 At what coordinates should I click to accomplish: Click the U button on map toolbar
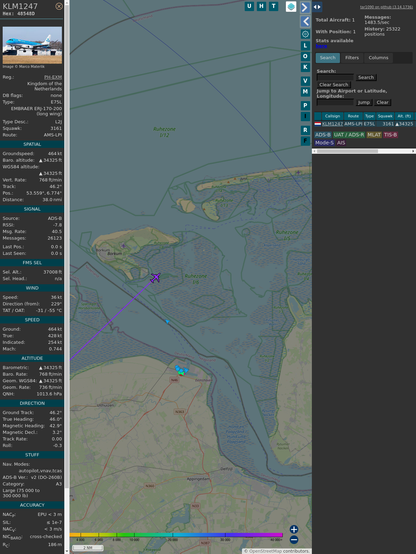click(249, 6)
